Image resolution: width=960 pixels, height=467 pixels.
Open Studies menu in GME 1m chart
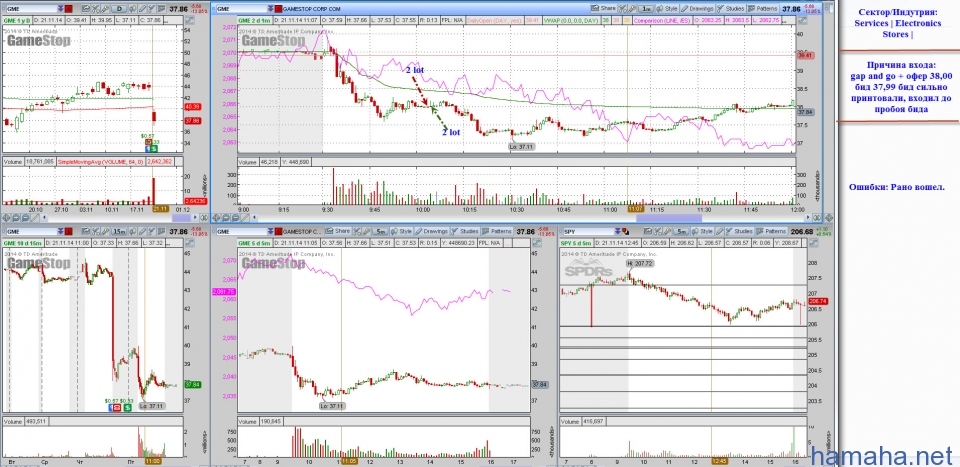point(730,9)
